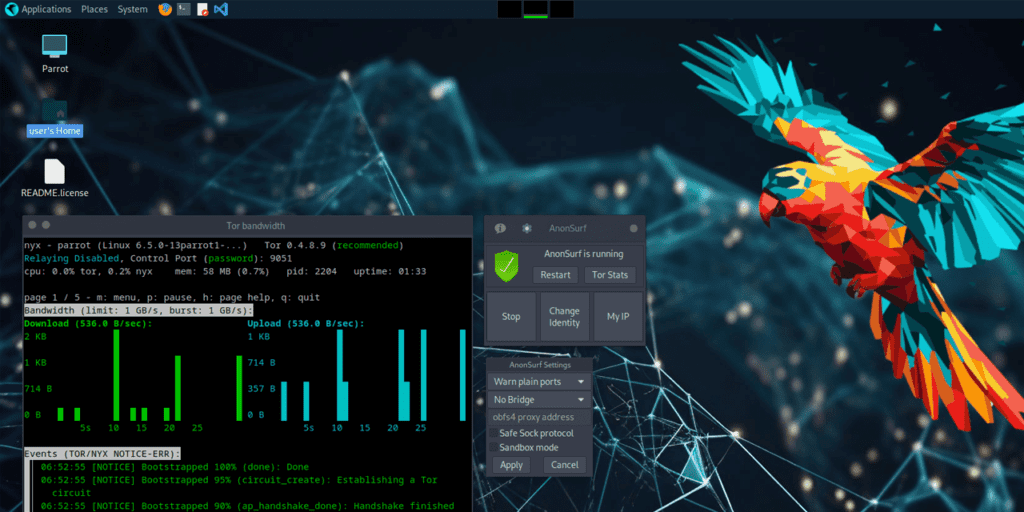Open AnonSurf settings gear icon
This screenshot has width=1024, height=512.
pyautogui.click(x=527, y=228)
